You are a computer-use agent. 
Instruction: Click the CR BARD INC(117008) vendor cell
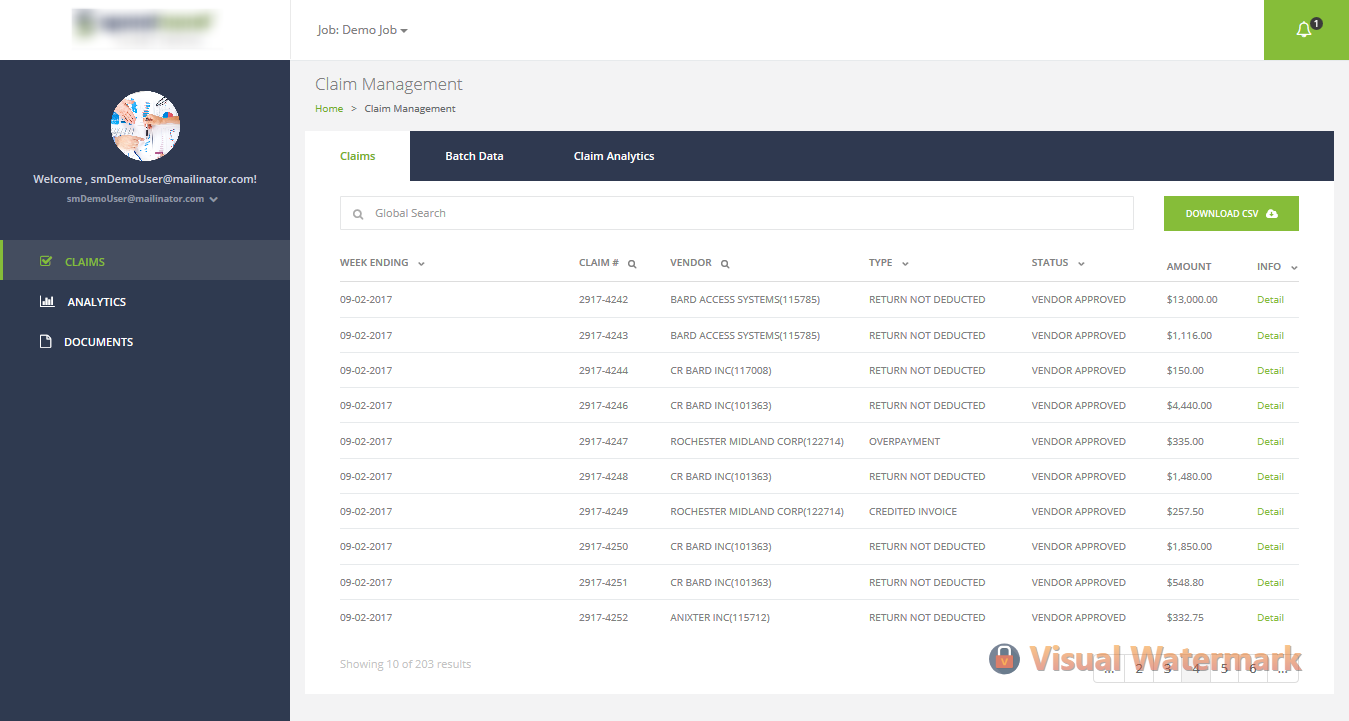click(x=720, y=370)
